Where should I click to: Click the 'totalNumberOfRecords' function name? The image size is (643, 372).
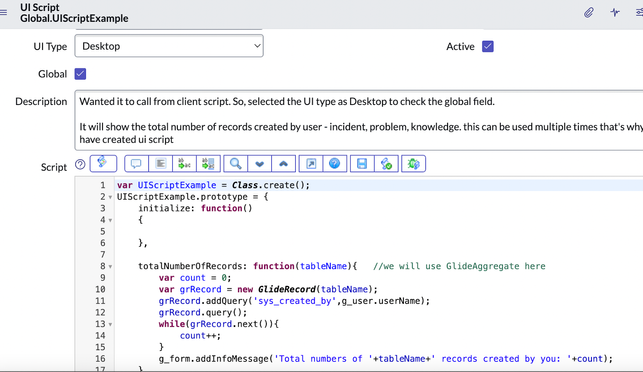pyautogui.click(x=190, y=266)
